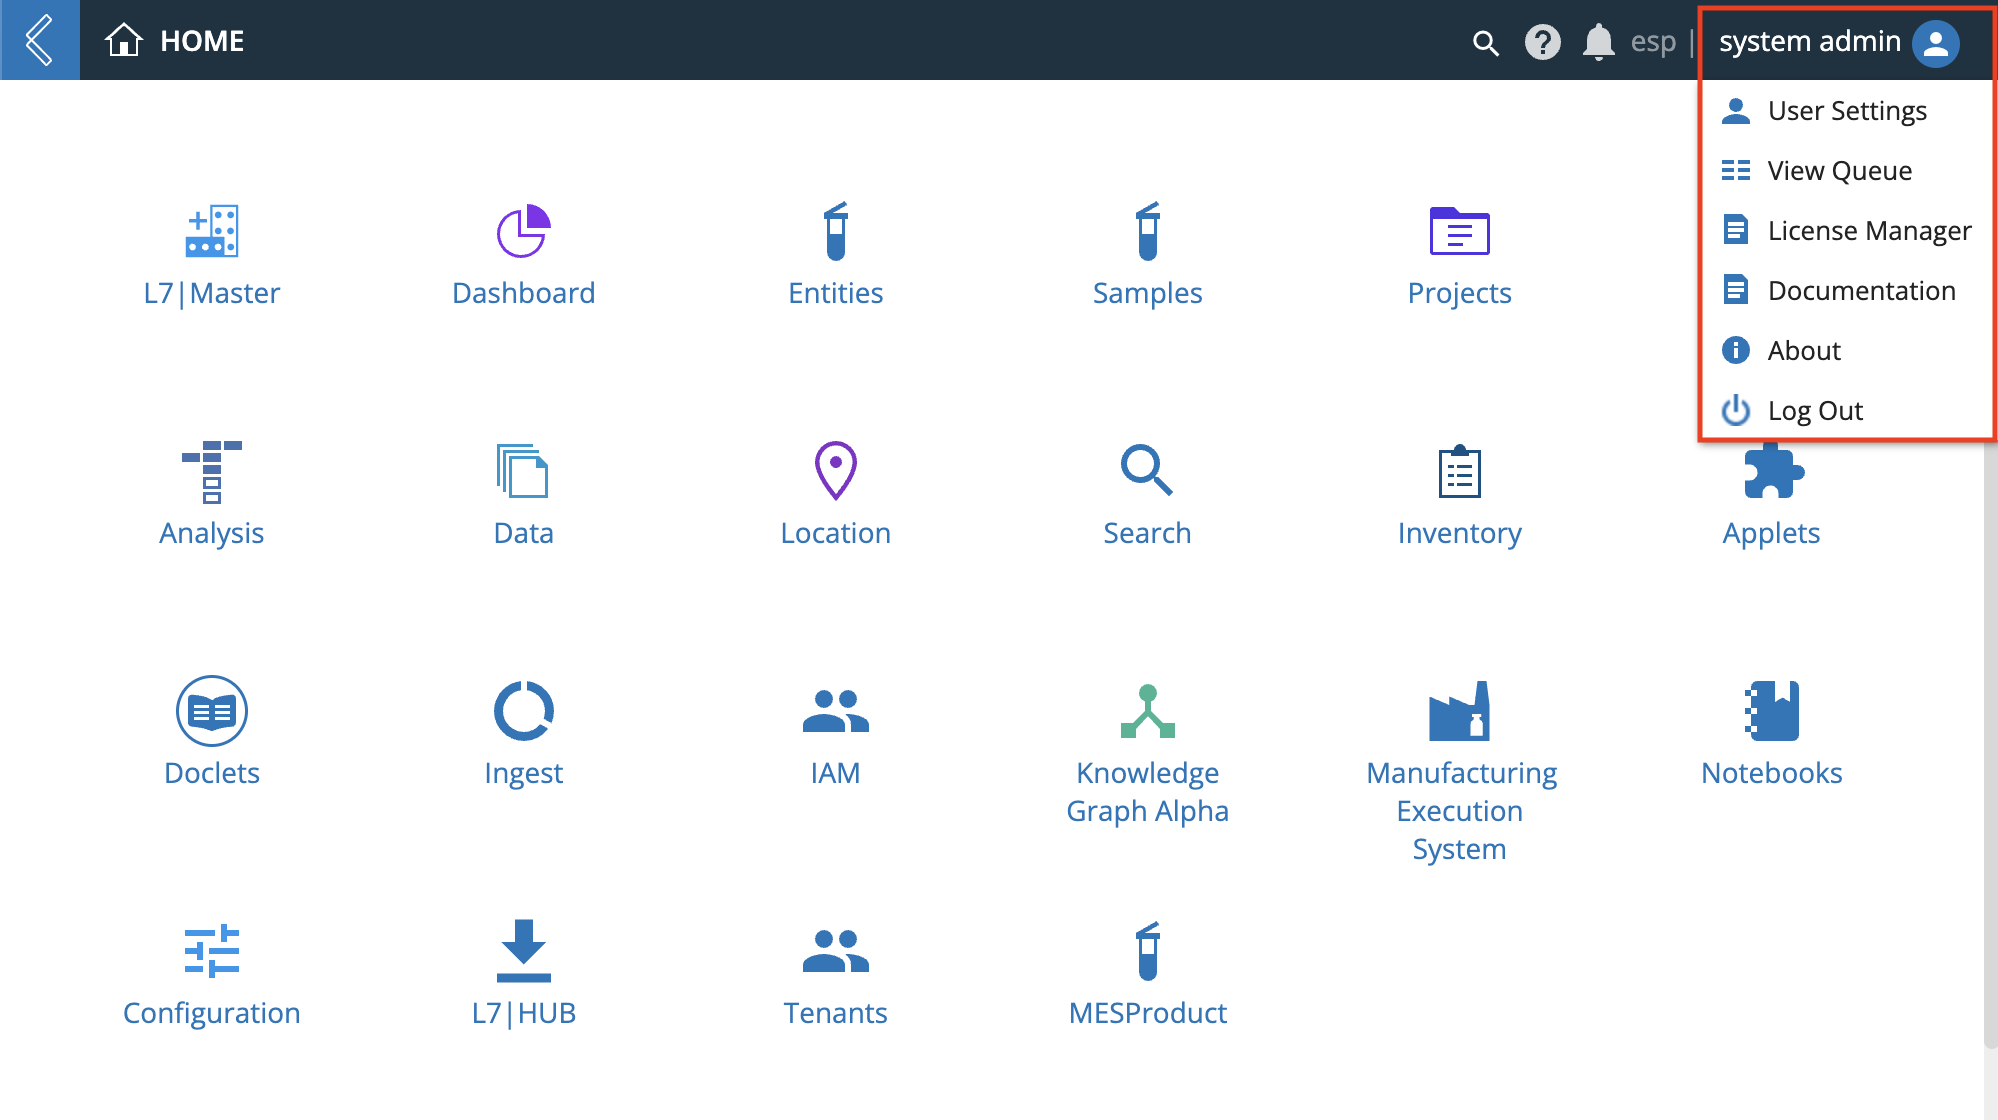Open the L7|HUB download icon

click(x=524, y=951)
